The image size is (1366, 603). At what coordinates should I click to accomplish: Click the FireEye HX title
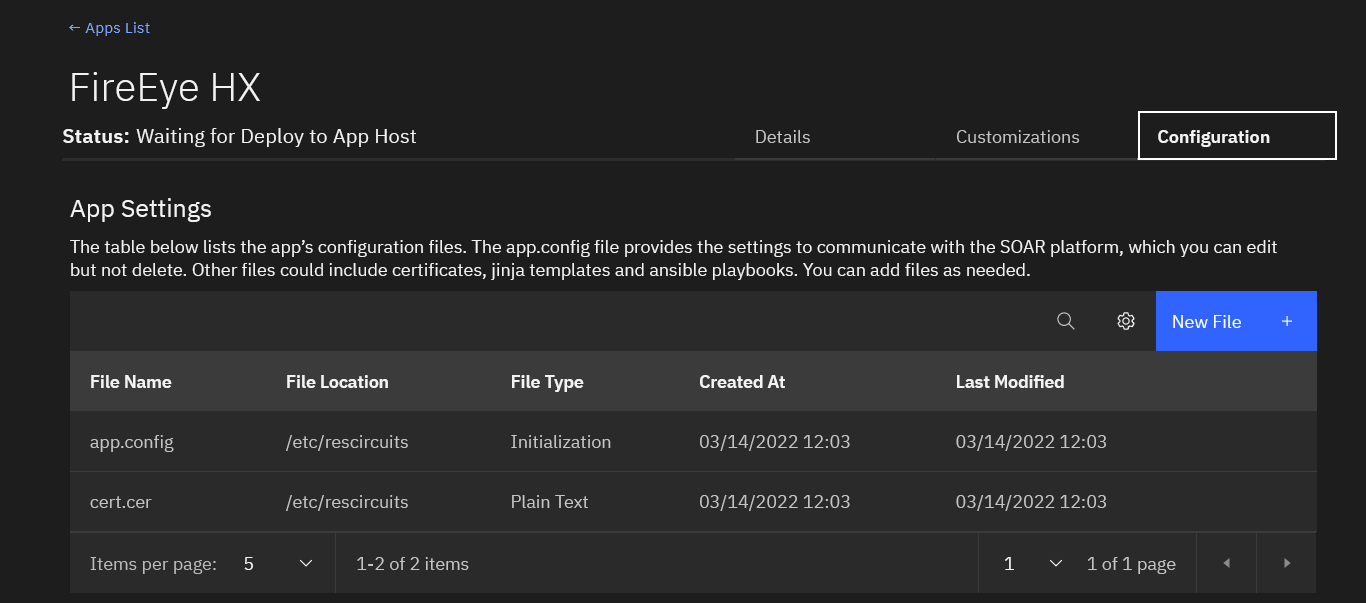click(x=165, y=88)
